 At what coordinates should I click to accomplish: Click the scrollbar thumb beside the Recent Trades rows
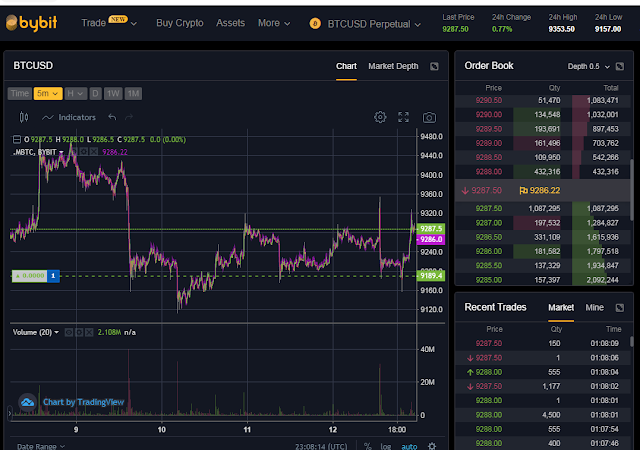632,341
